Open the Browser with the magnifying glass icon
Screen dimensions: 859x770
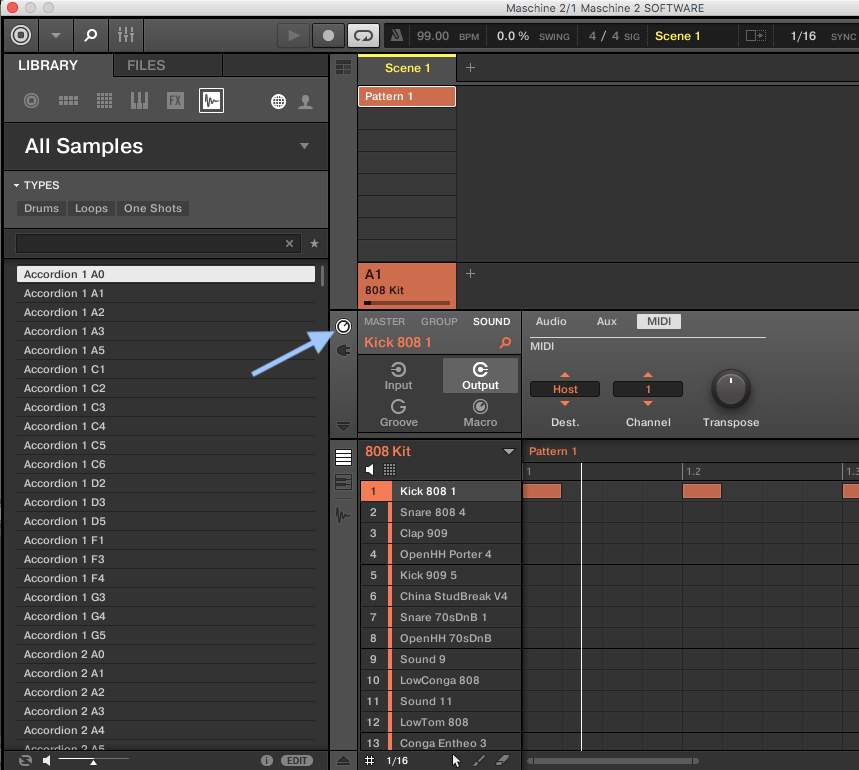pyautogui.click(x=90, y=35)
